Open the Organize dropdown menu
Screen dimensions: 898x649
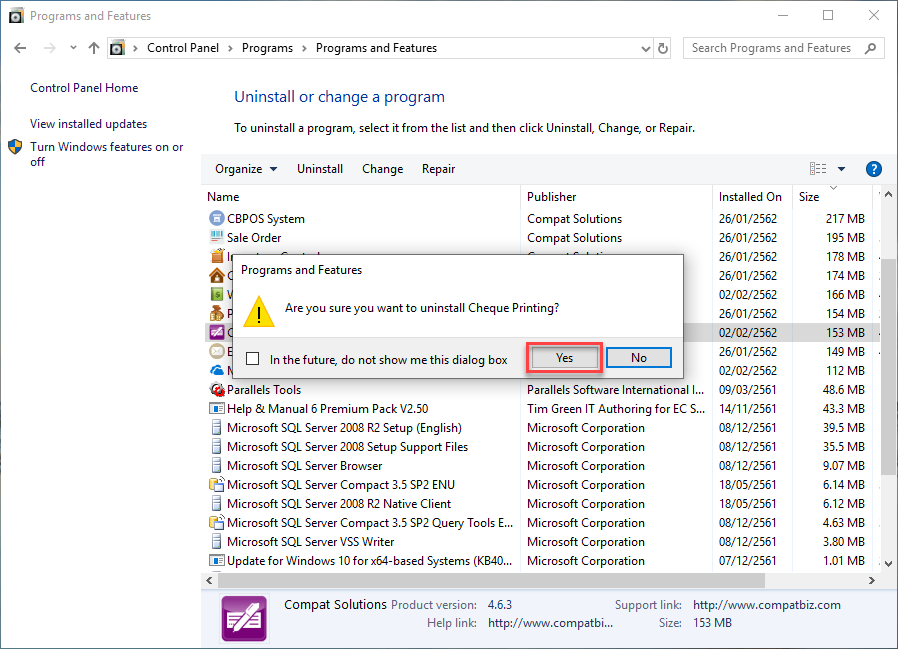pyautogui.click(x=246, y=169)
